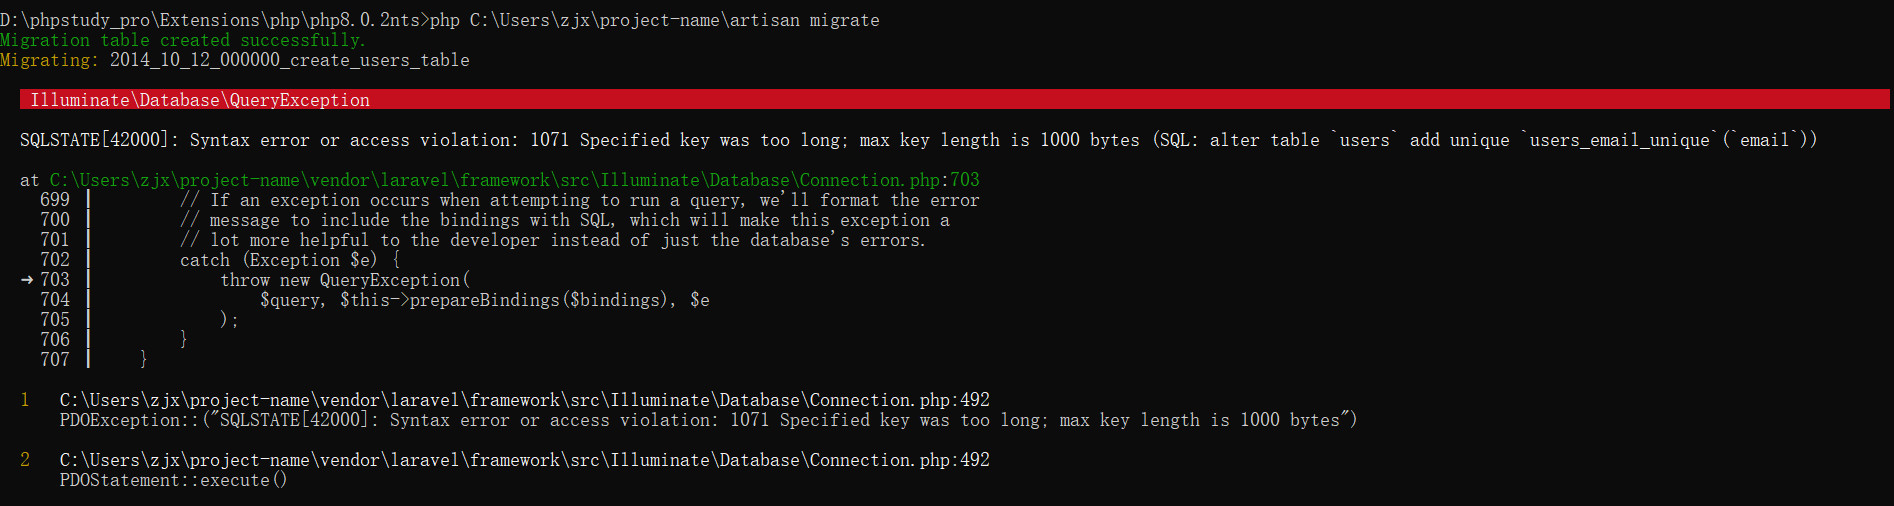Click the "$query, $this->prepareBindings($bindings), $e" line
This screenshot has height=506, width=1894.
point(484,300)
